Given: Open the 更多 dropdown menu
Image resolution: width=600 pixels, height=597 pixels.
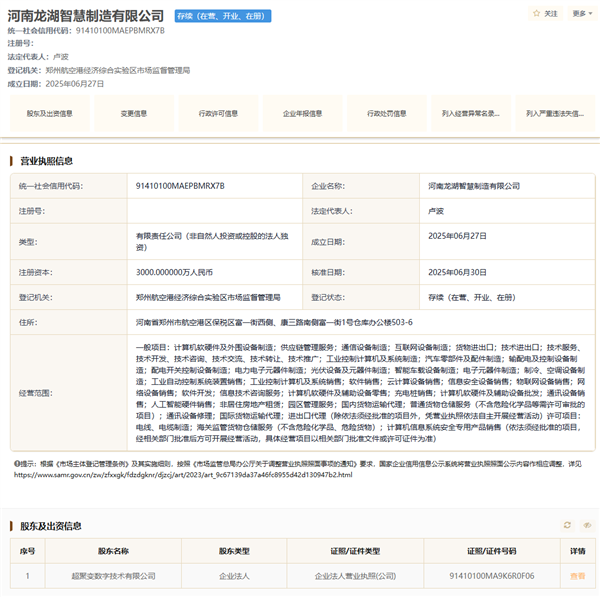Looking at the screenshot, I should pyautogui.click(x=582, y=14).
